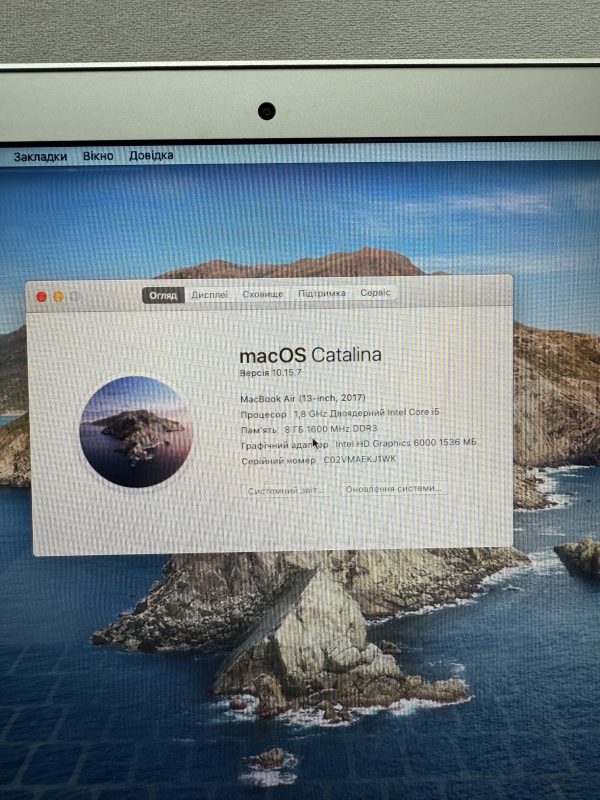Open the Закладки menu
Screen dimensions: 600x800
coord(40,157)
